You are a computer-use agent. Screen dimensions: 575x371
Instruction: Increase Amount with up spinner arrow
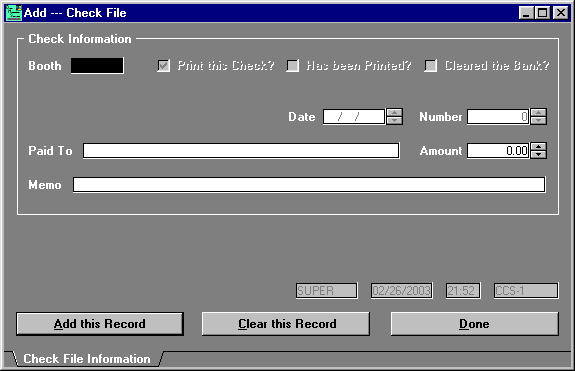[x=538, y=147]
